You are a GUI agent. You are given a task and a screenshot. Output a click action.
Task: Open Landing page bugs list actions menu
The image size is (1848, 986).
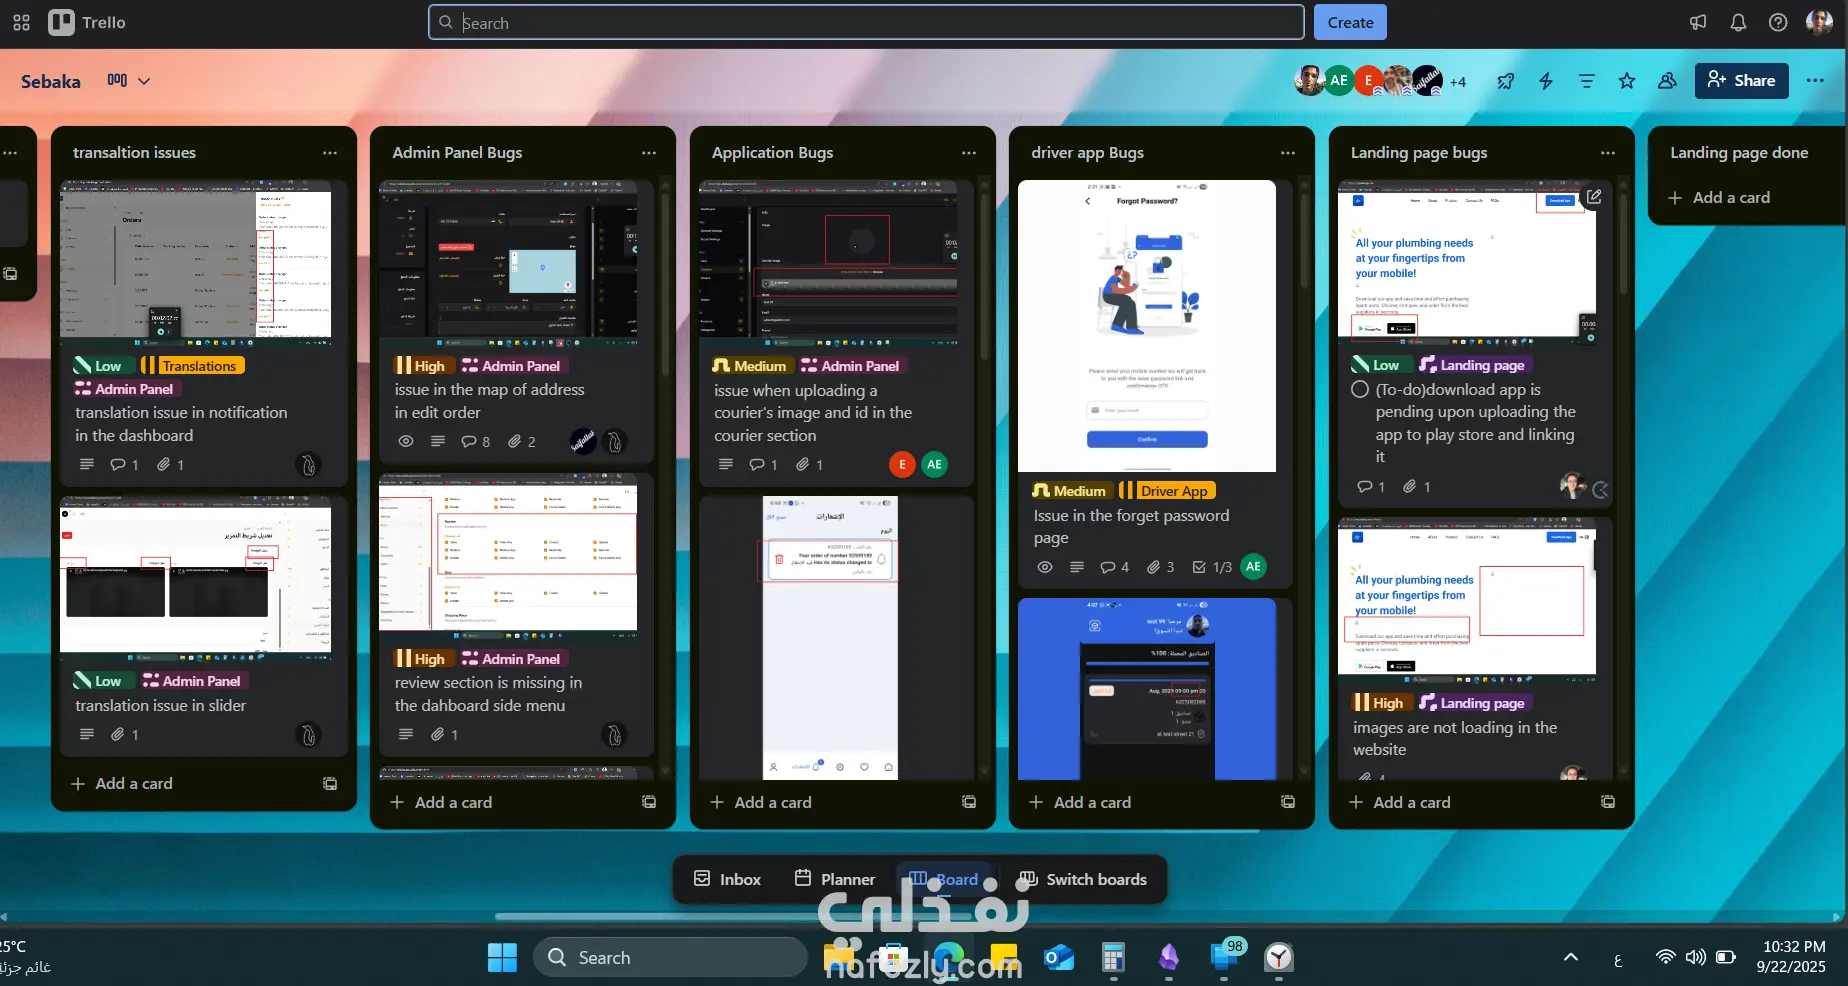click(1608, 153)
